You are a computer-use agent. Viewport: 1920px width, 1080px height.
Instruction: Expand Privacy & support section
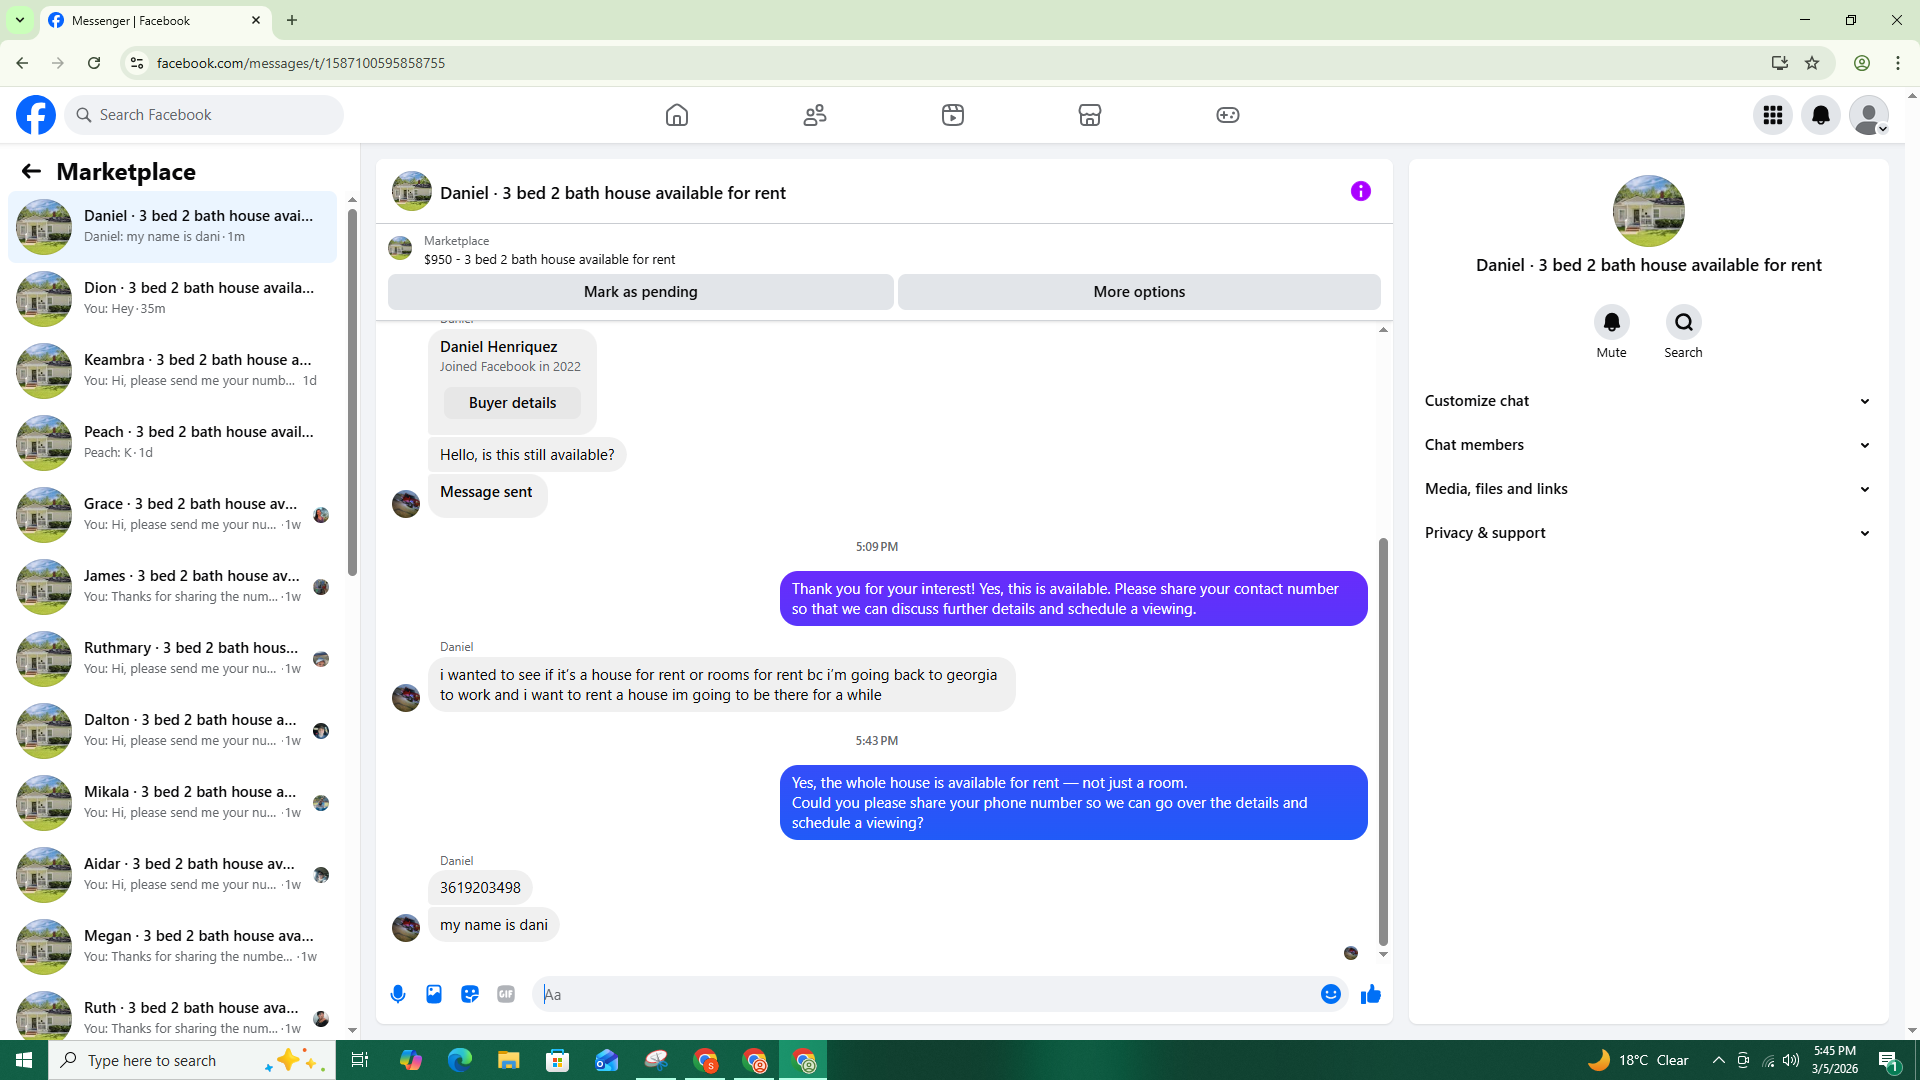[x=1647, y=533]
